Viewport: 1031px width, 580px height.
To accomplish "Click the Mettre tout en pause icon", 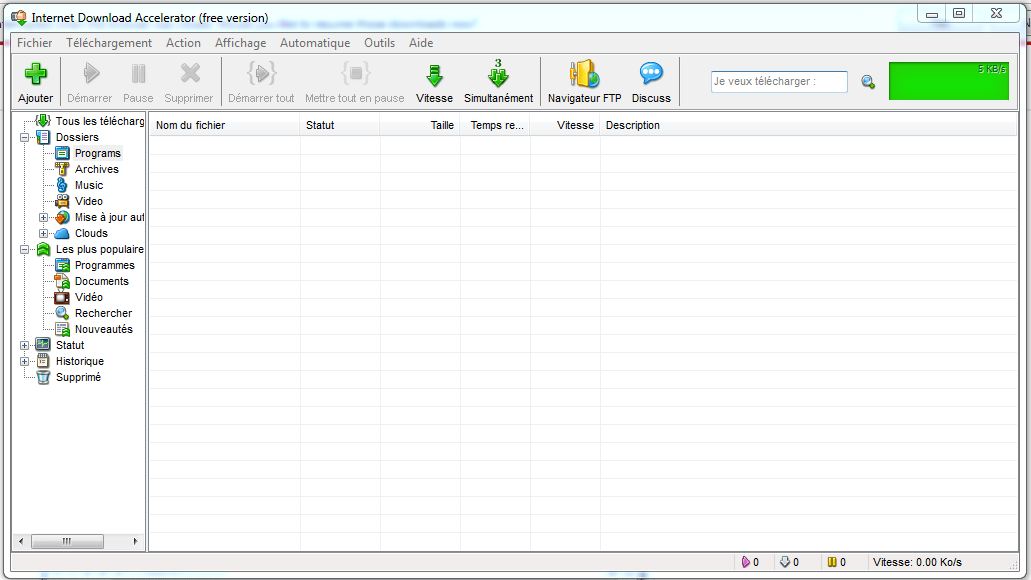I will [355, 74].
